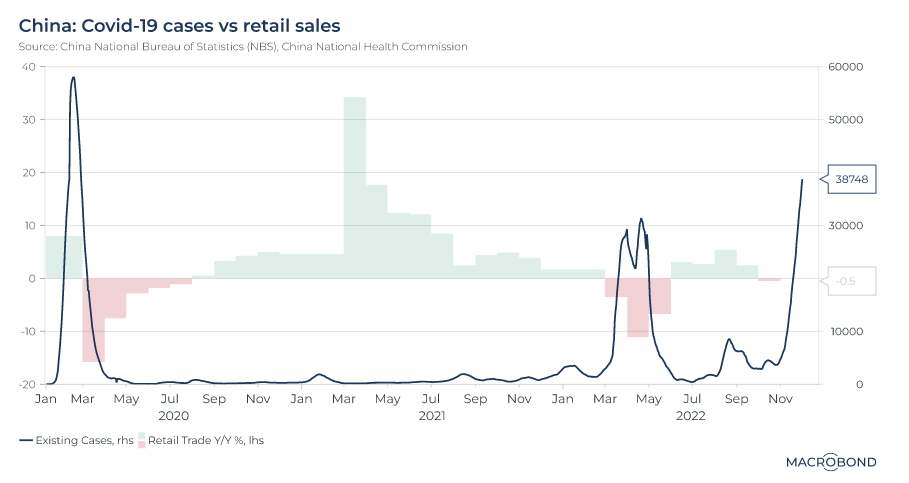Click the 50000 right-axis label
This screenshot has width=909, height=483.
click(845, 120)
